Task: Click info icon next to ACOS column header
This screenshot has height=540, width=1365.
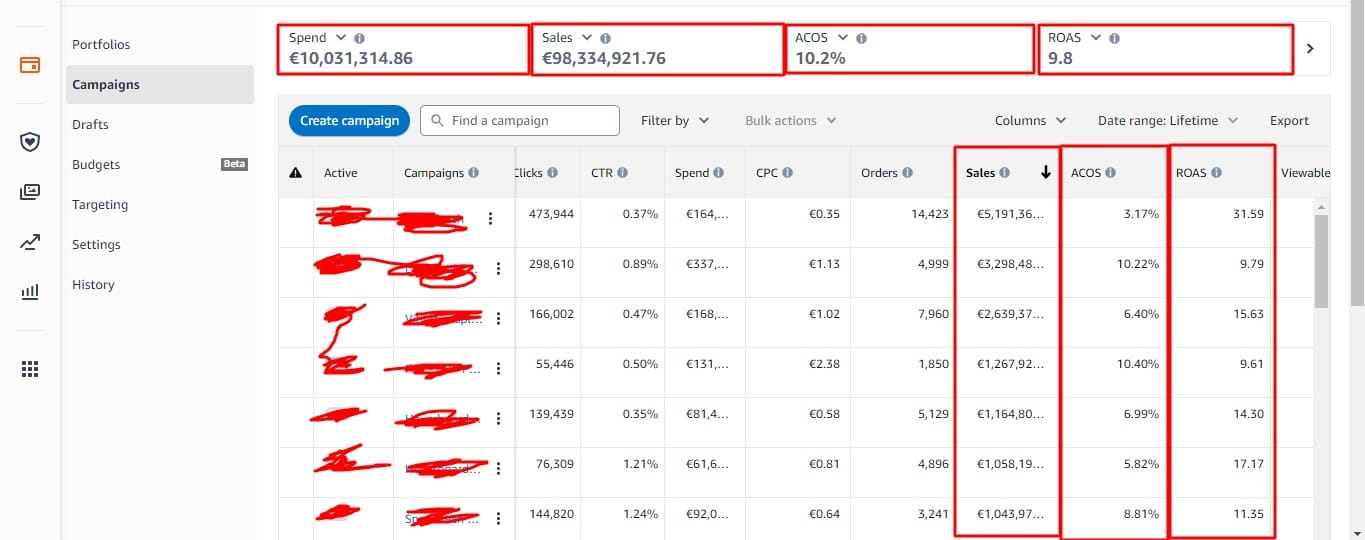Action: tap(1110, 173)
